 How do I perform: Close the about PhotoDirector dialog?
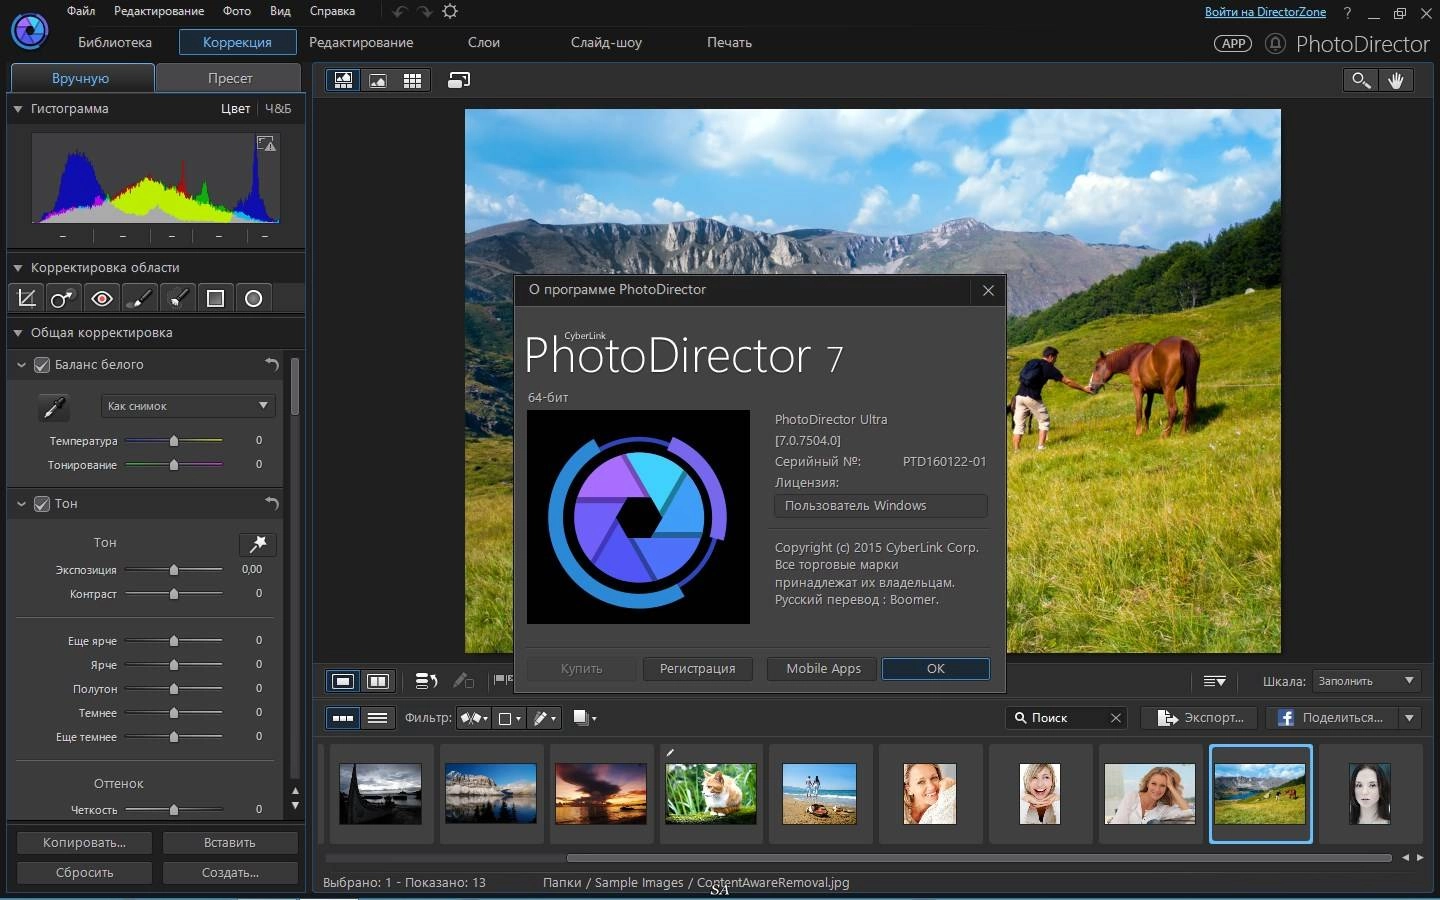(988, 290)
